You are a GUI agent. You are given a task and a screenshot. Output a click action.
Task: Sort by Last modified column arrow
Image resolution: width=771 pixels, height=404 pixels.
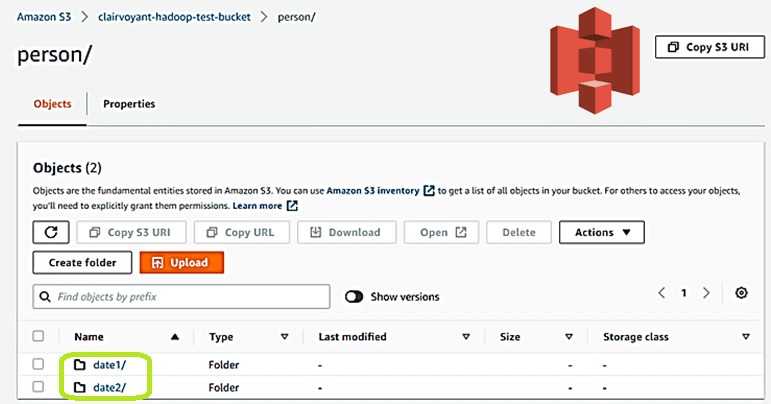click(466, 337)
